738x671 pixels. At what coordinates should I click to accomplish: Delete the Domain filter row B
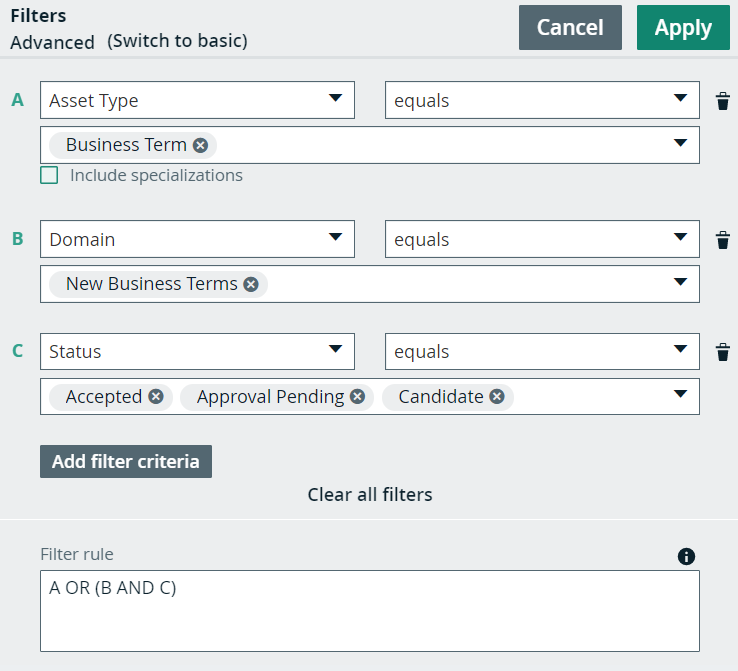click(722, 240)
